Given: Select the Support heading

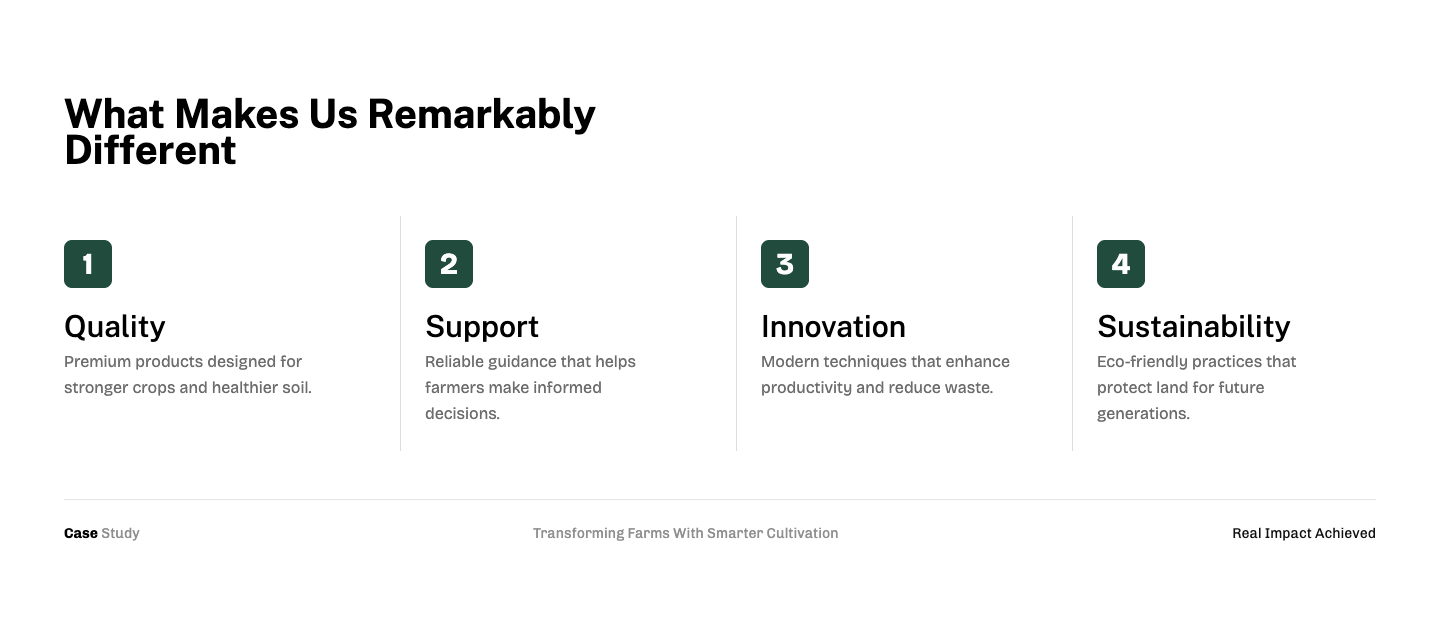Looking at the screenshot, I should [482, 327].
